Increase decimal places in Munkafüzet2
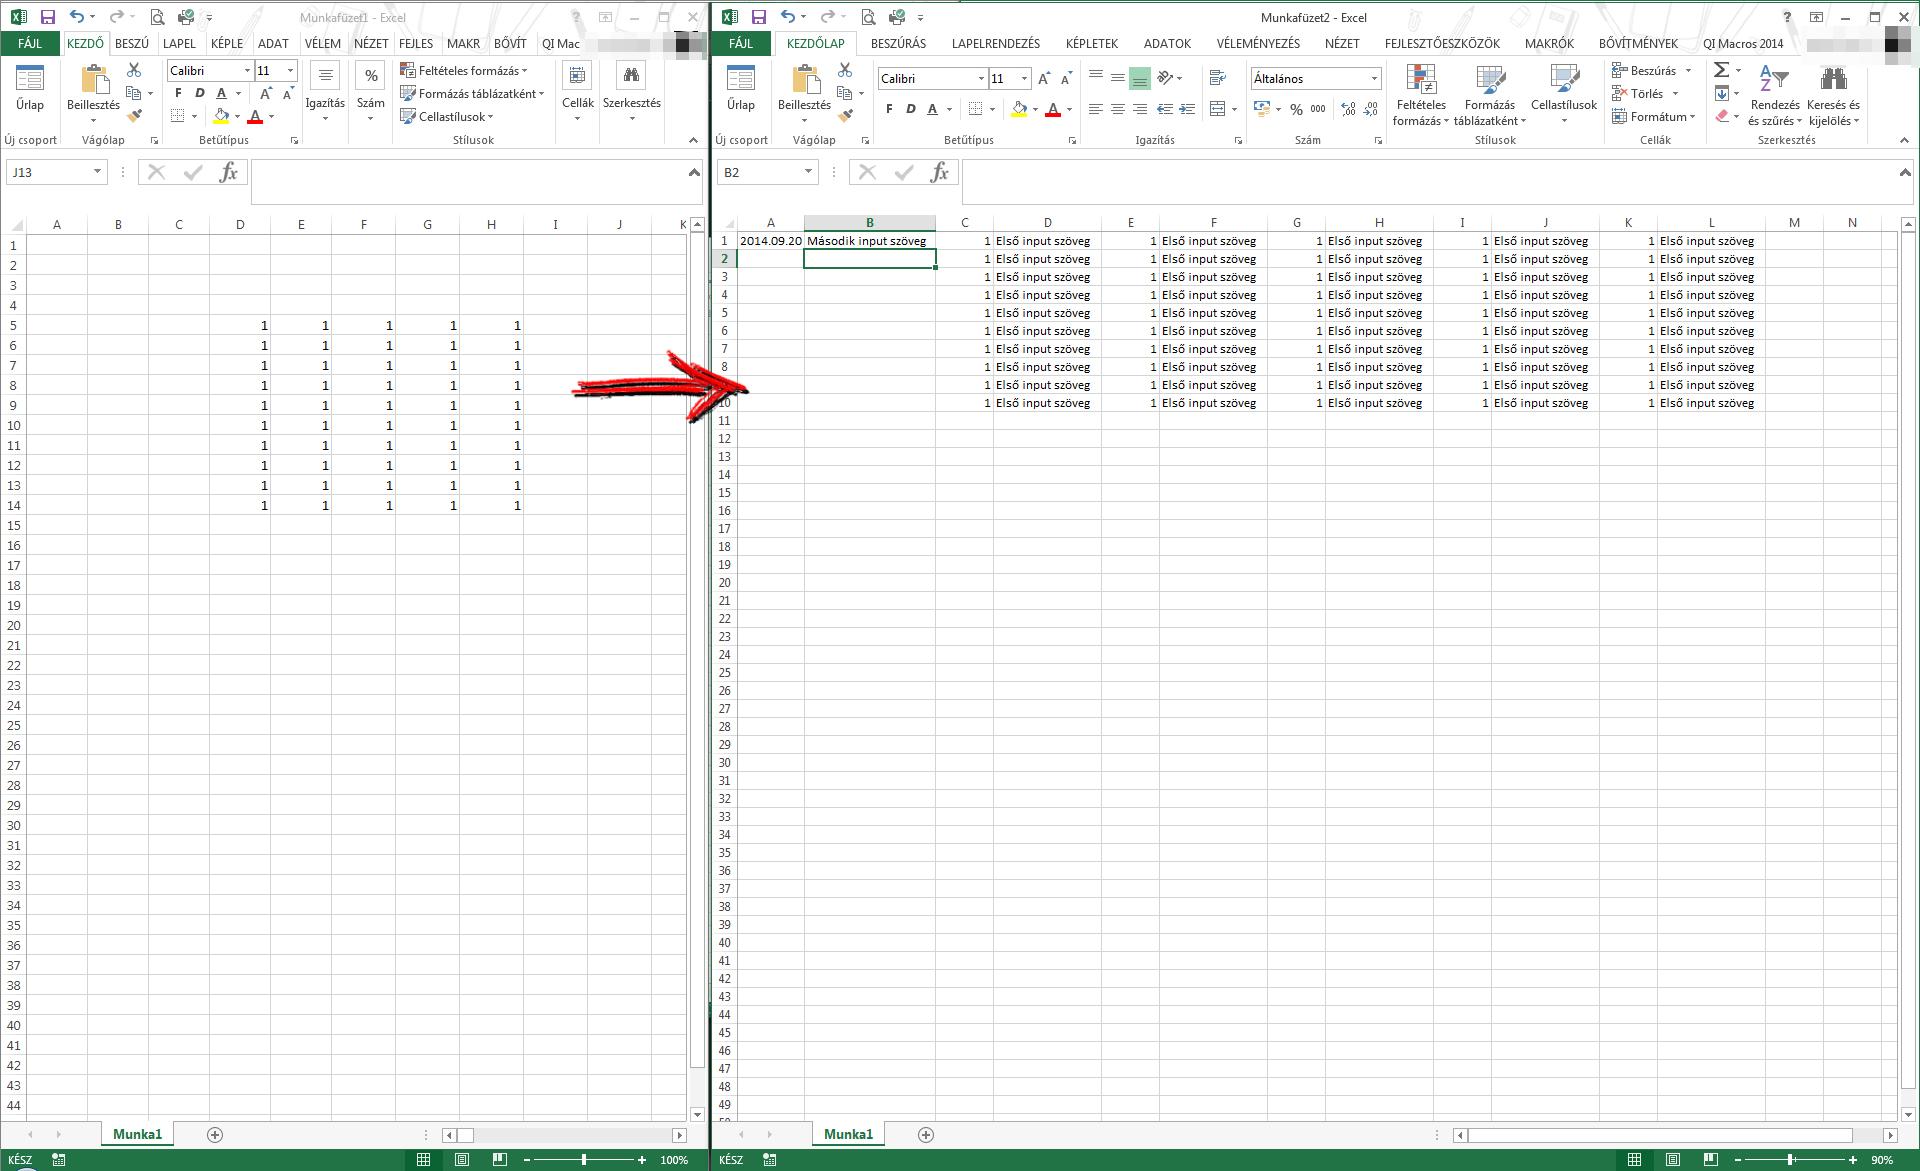This screenshot has width=1920, height=1171. coord(1348,109)
